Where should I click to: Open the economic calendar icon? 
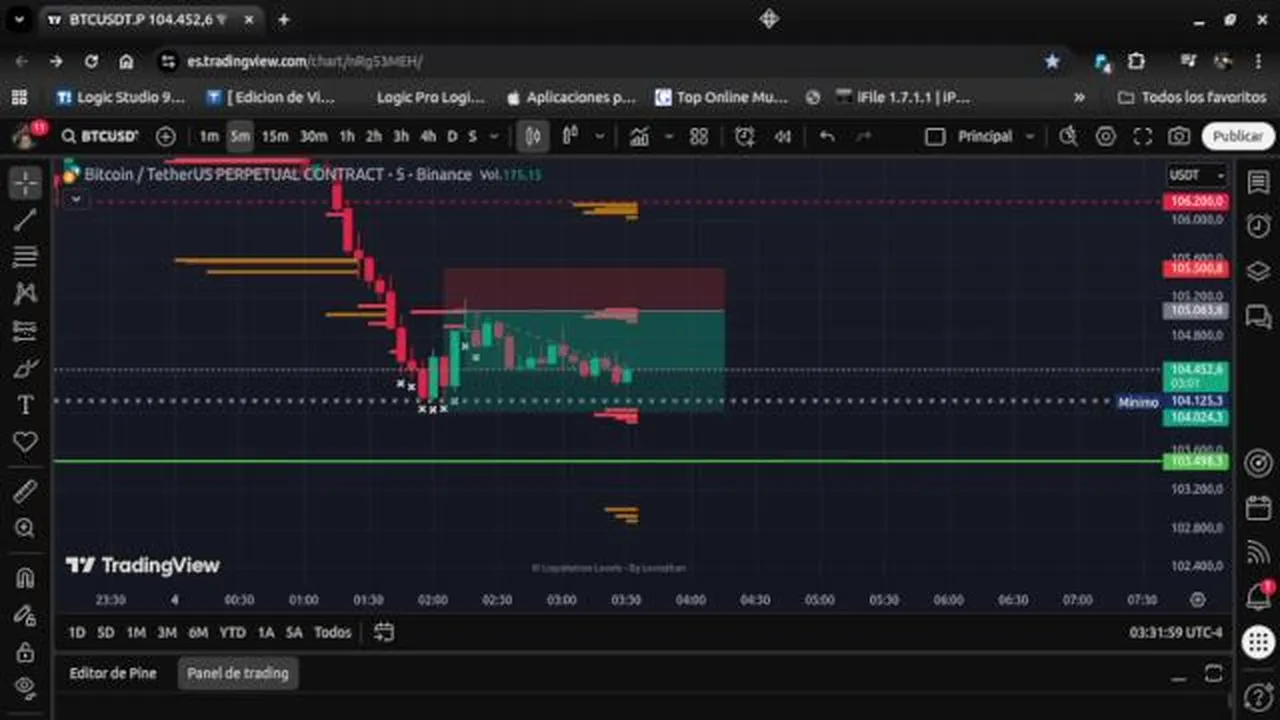(x=1258, y=508)
